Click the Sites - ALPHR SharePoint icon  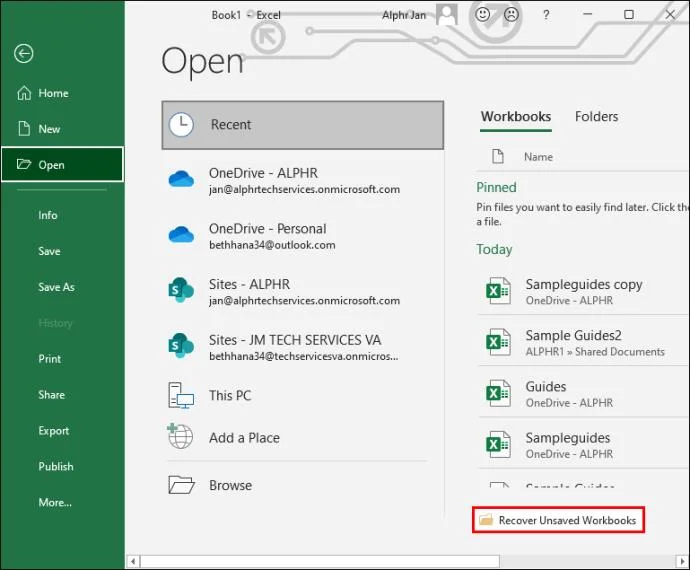click(181, 290)
